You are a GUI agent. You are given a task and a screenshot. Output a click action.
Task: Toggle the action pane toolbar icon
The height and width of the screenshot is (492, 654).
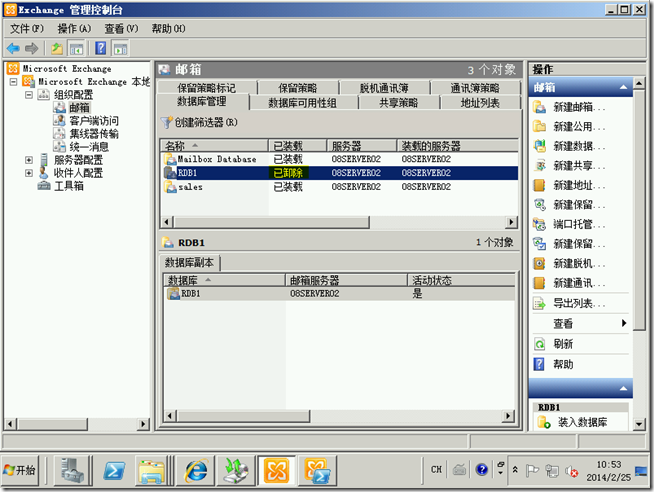[x=121, y=49]
